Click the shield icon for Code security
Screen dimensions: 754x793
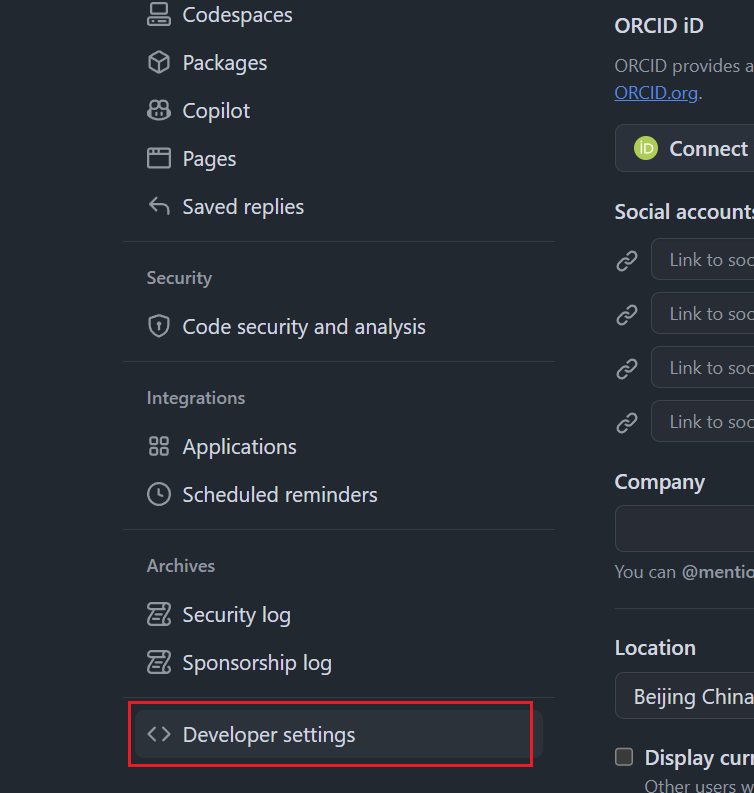[x=159, y=326]
